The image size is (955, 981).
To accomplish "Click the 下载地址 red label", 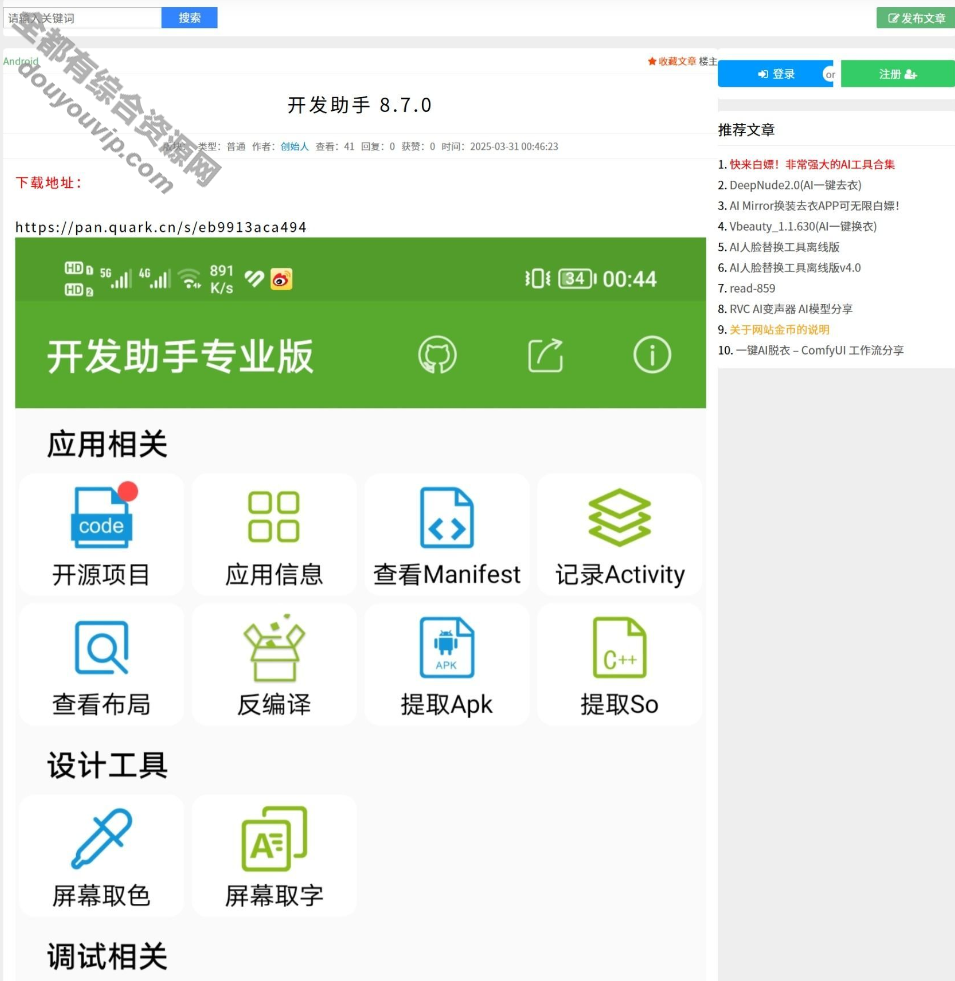I will pyautogui.click(x=48, y=183).
